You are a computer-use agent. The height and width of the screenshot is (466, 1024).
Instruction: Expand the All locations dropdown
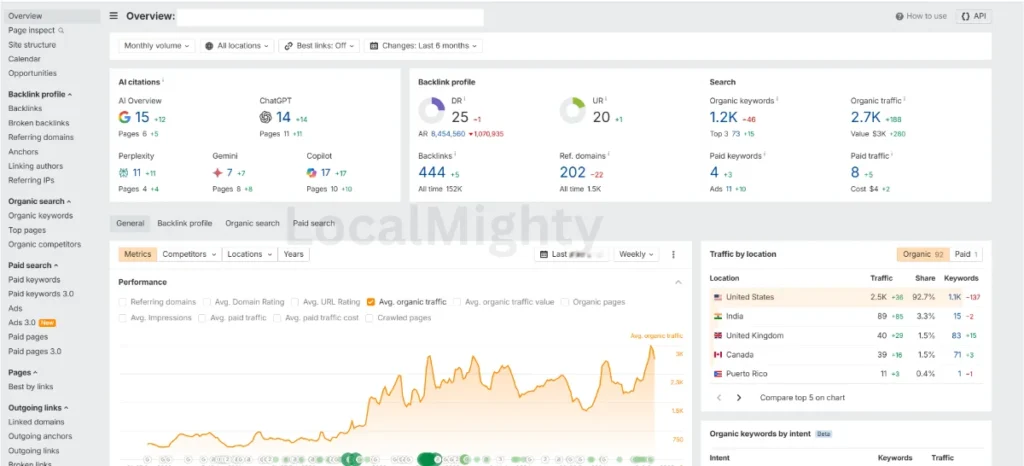237,46
